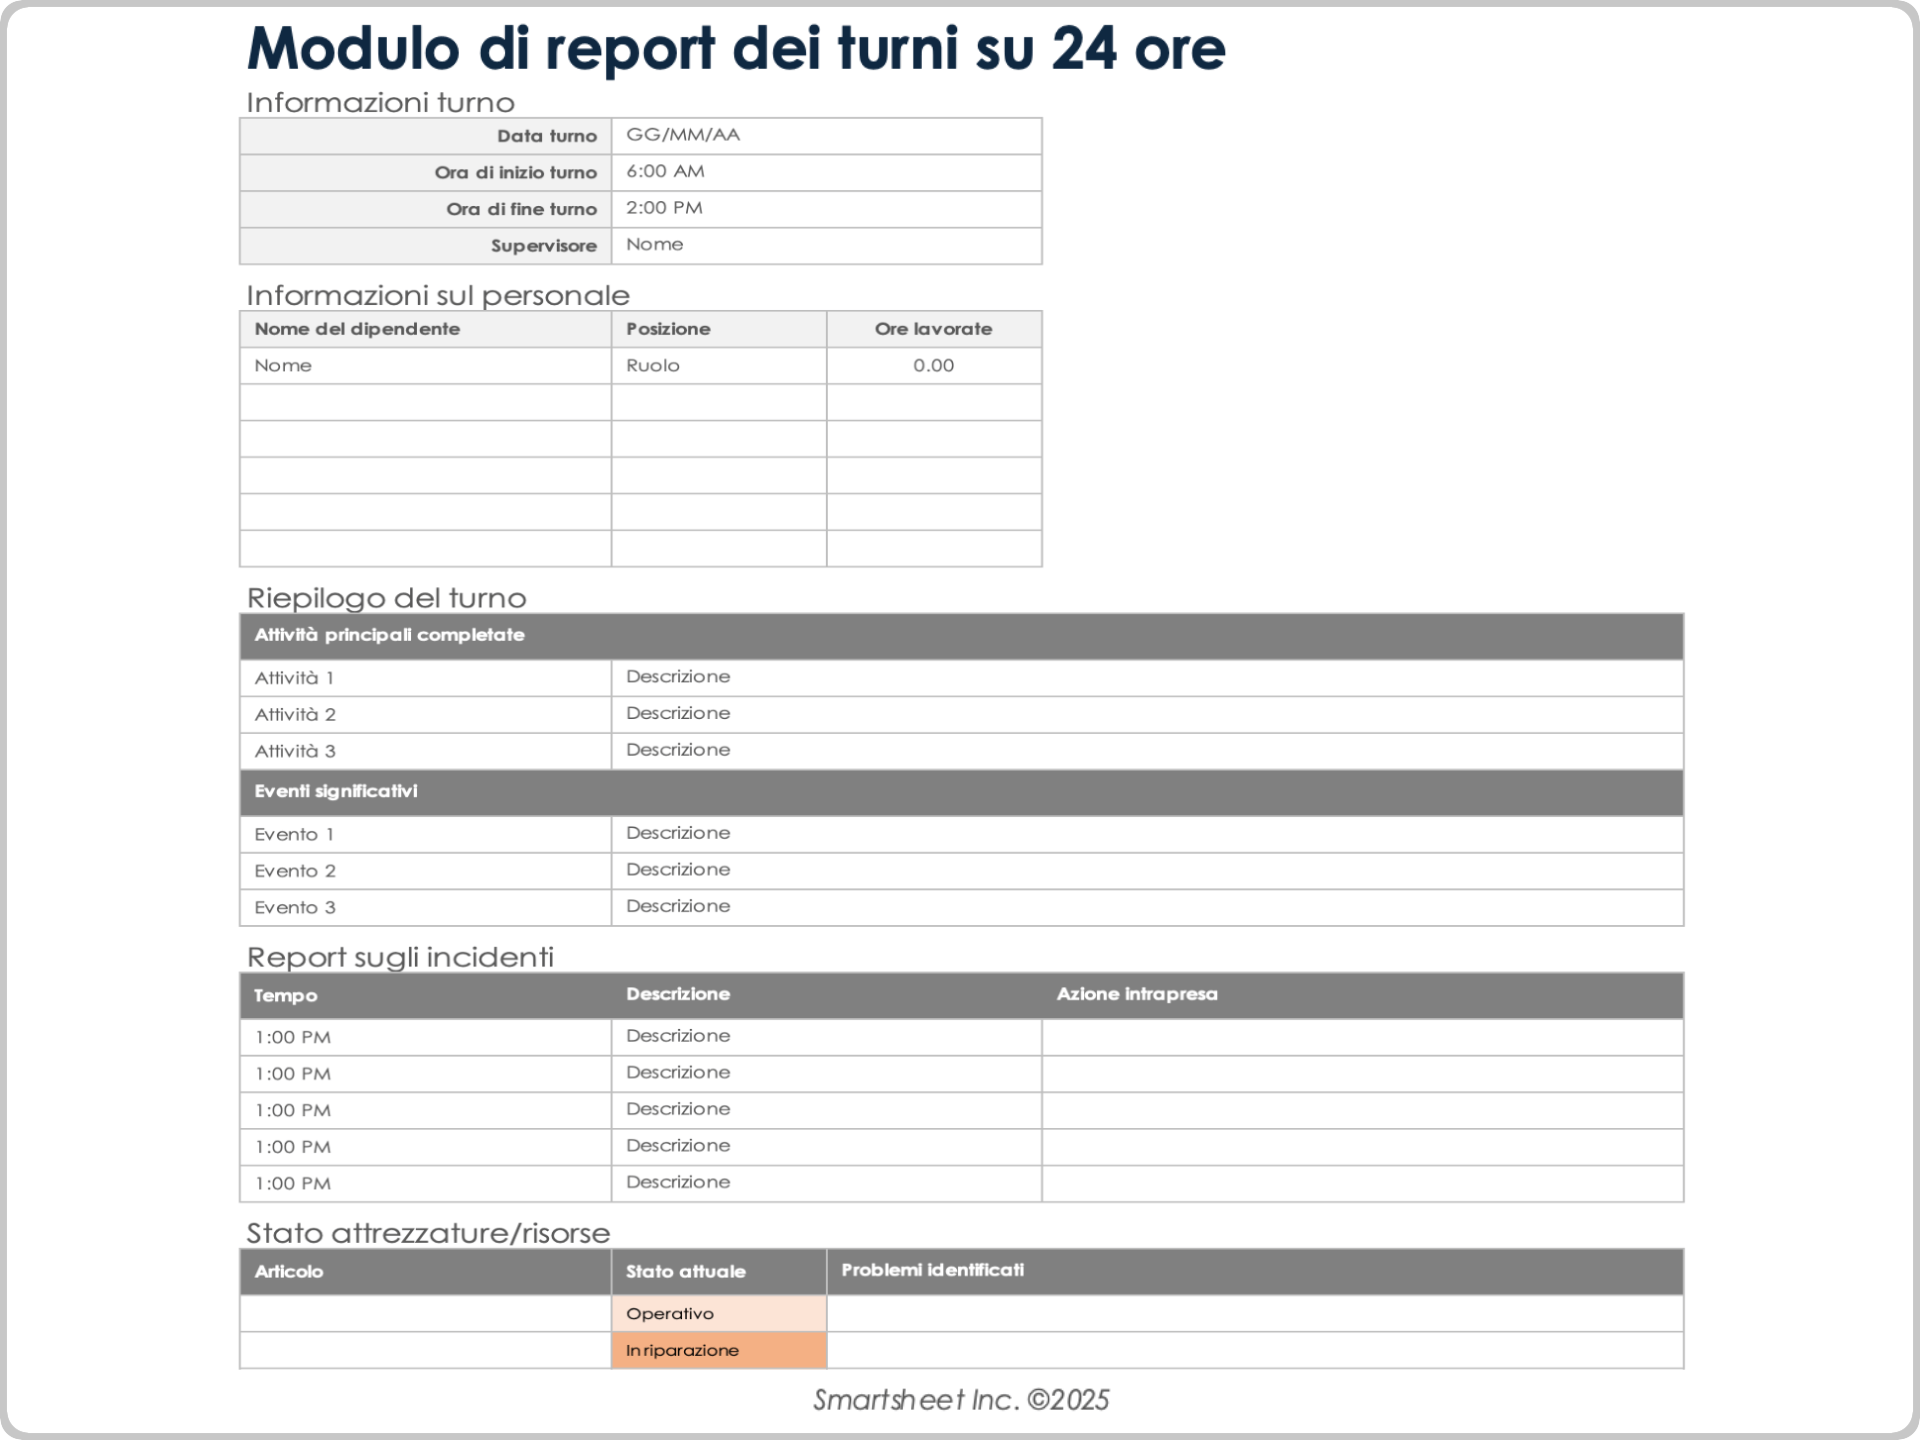Select the Informazioni turno section title
The image size is (1920, 1440).
tap(381, 101)
